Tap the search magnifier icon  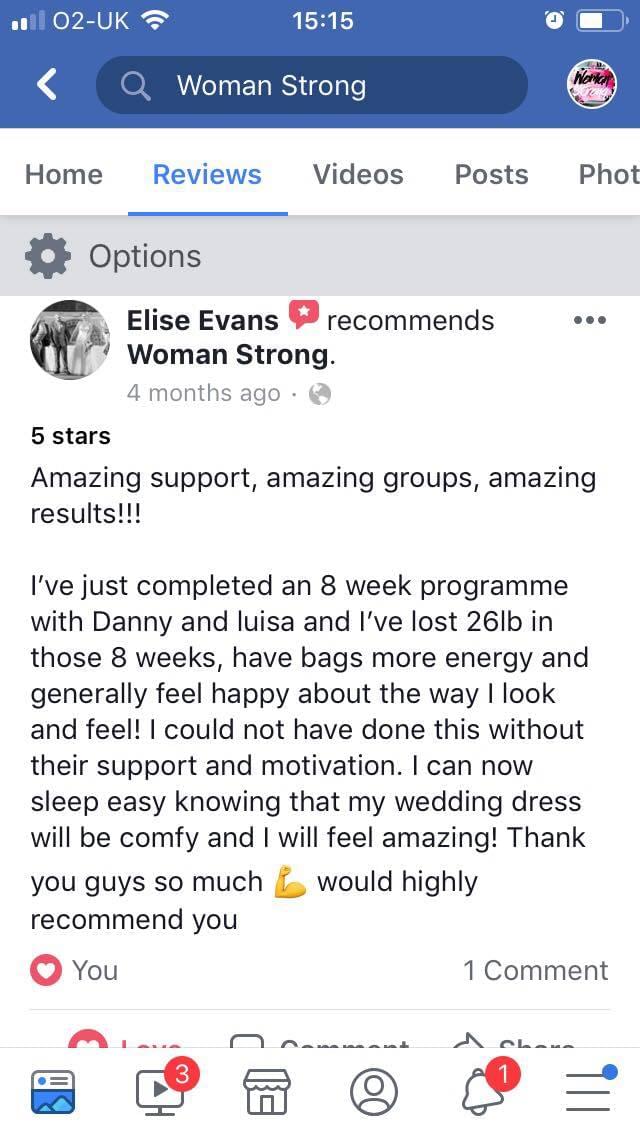click(x=135, y=86)
